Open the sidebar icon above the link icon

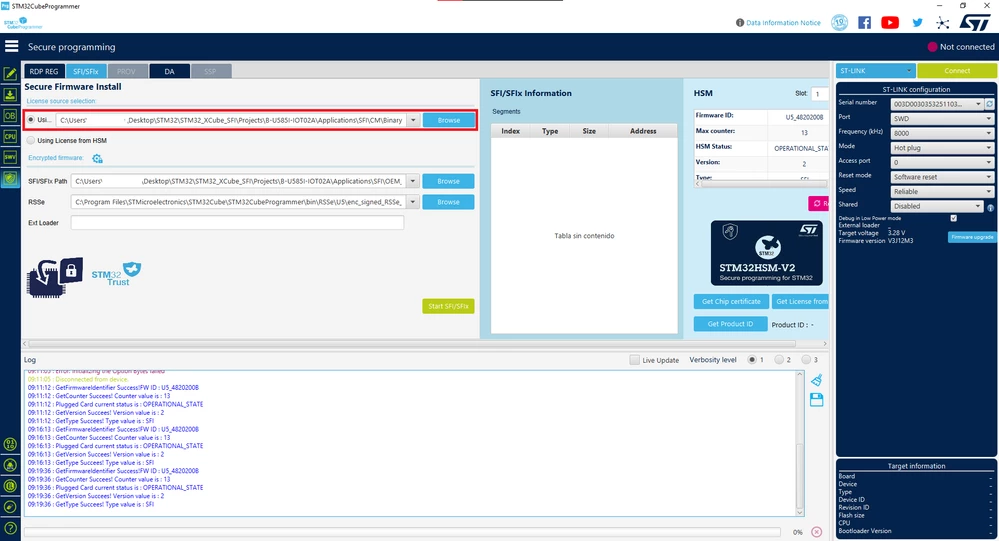pyautogui.click(x=10, y=486)
